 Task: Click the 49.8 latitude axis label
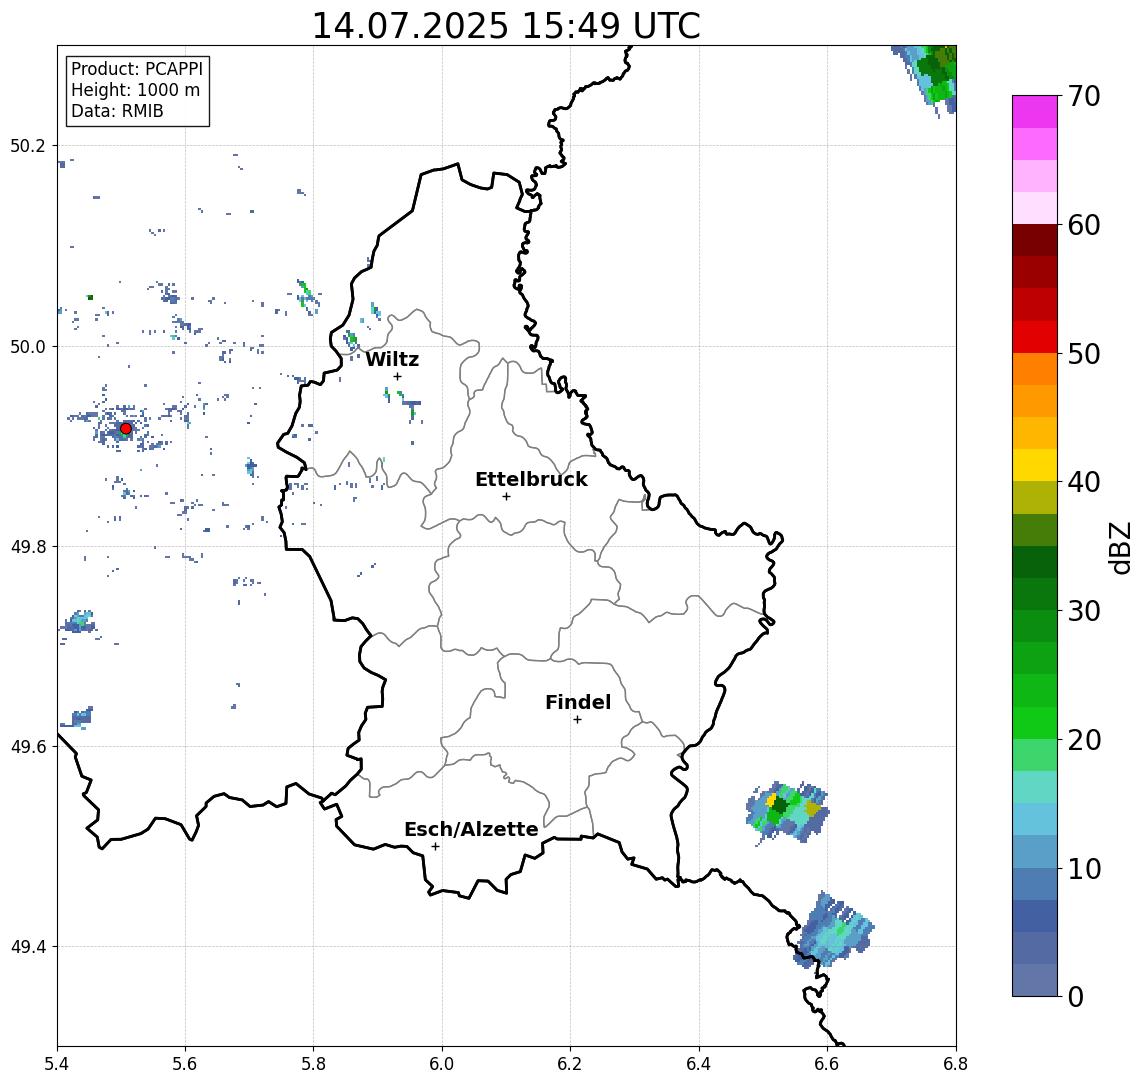click(x=28, y=546)
